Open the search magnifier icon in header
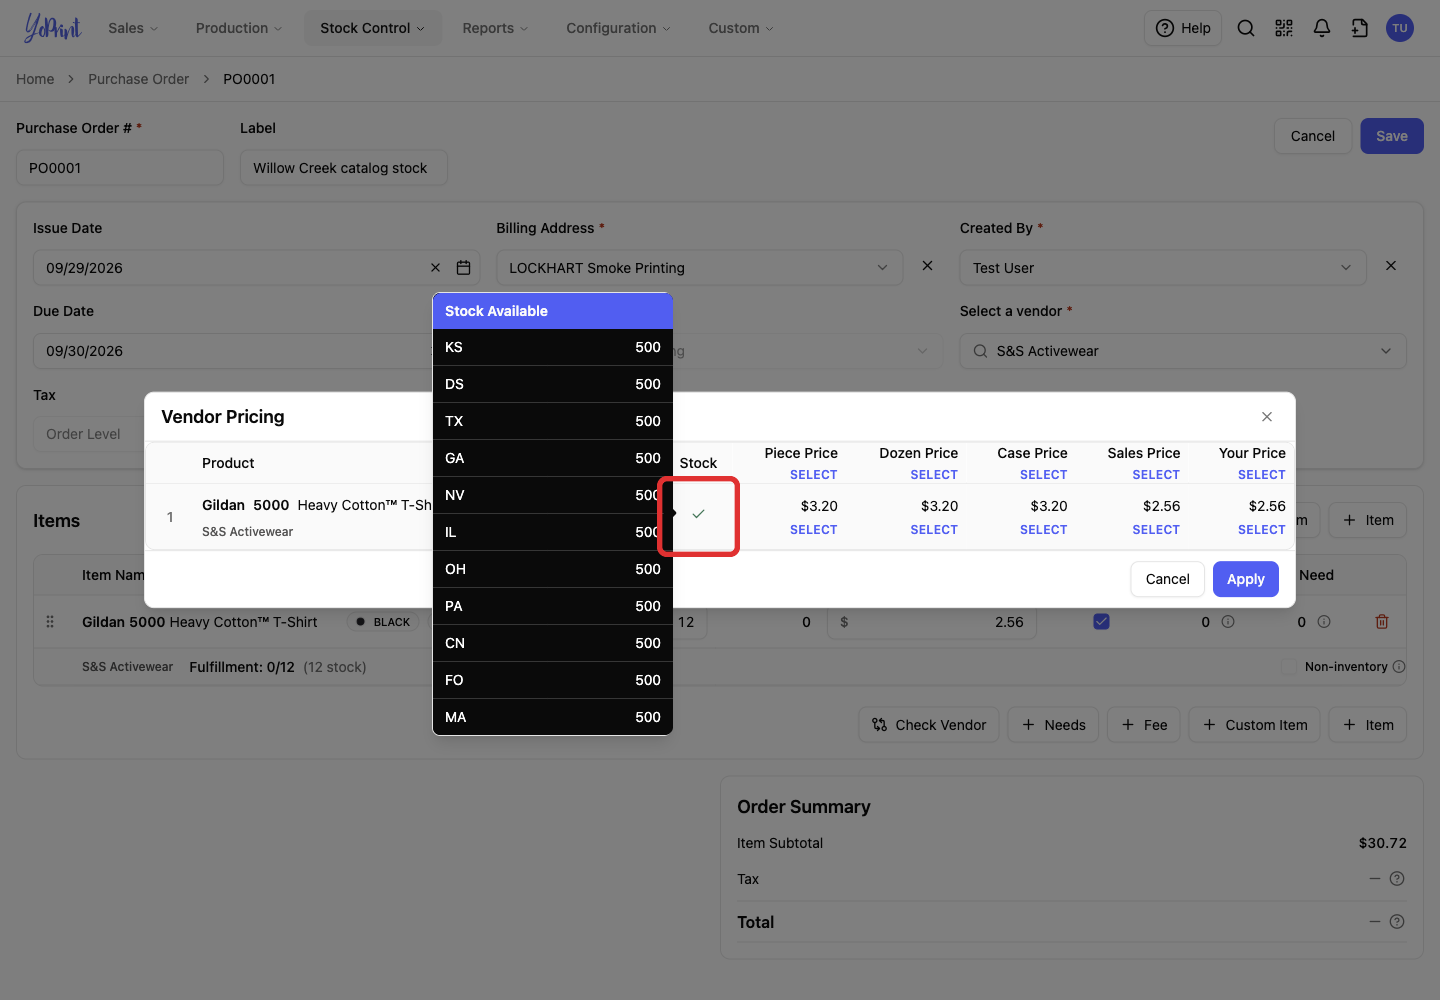1440x1000 pixels. click(x=1246, y=28)
